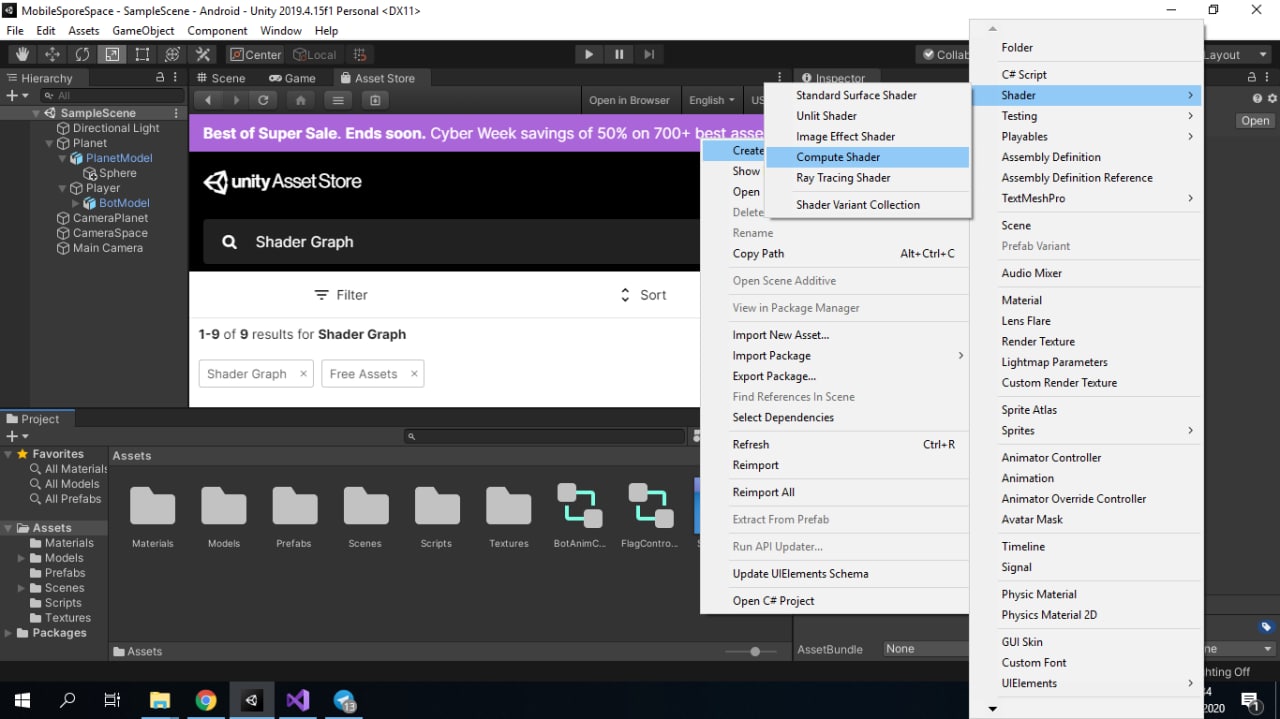Toggle handle rotation Local button
This screenshot has width=1280, height=719.
tap(315, 54)
